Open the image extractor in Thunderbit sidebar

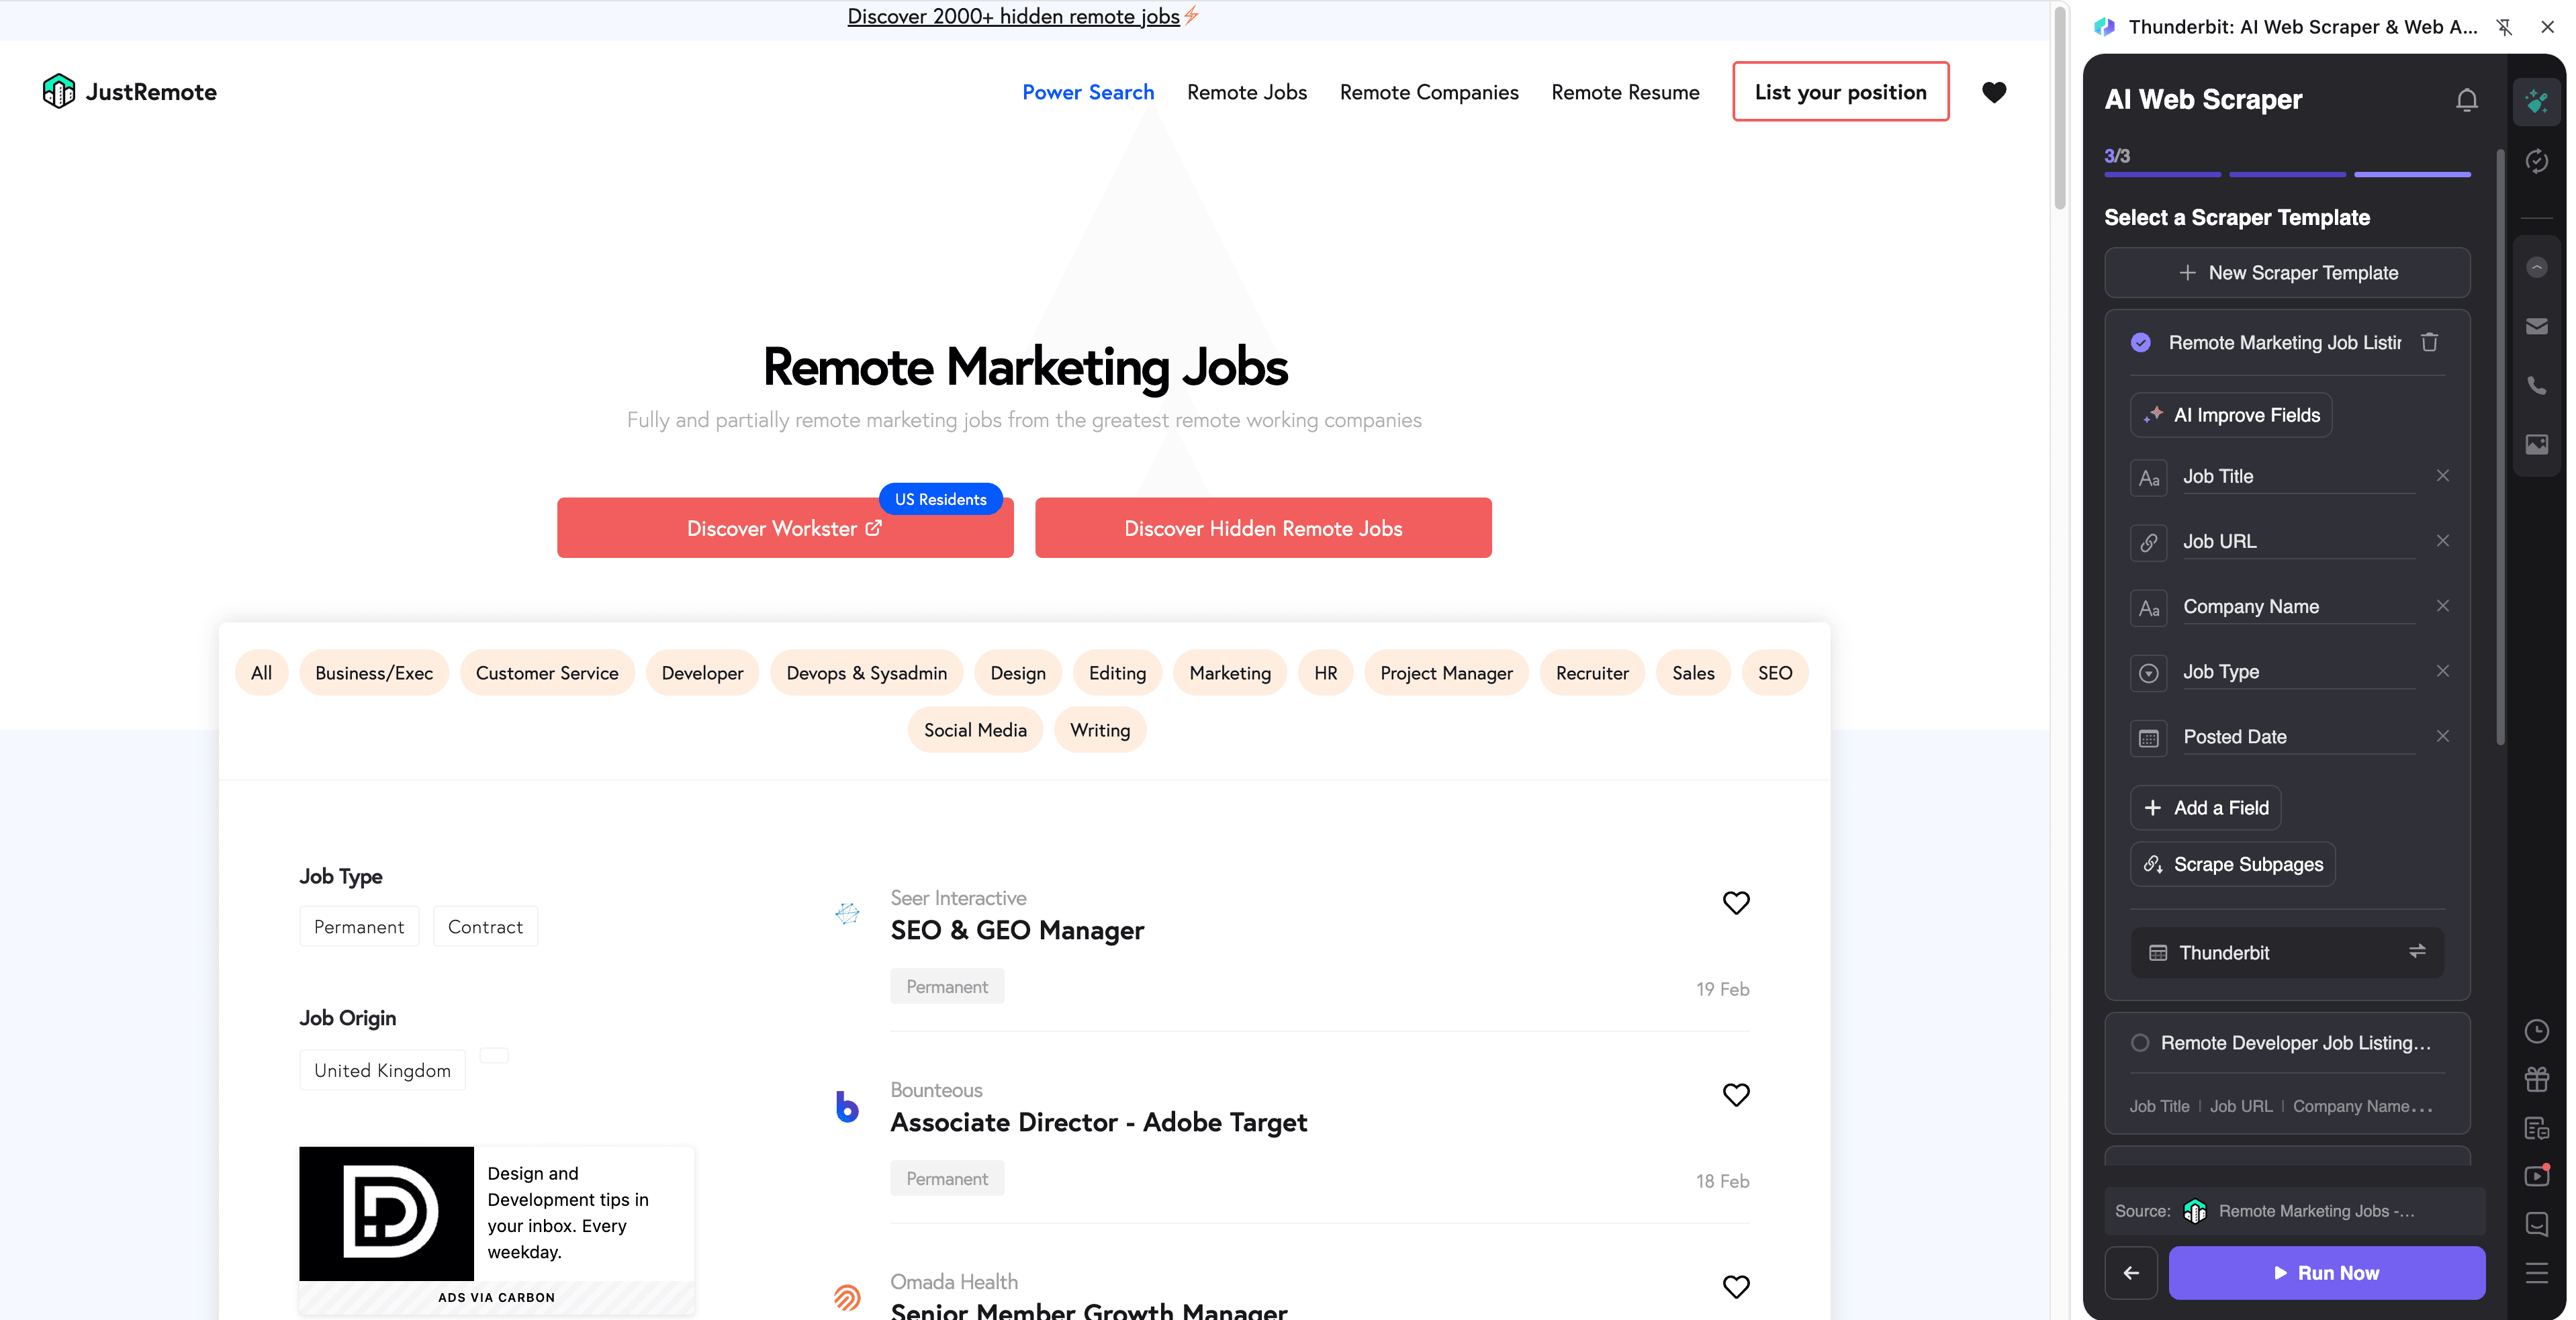(x=2537, y=445)
